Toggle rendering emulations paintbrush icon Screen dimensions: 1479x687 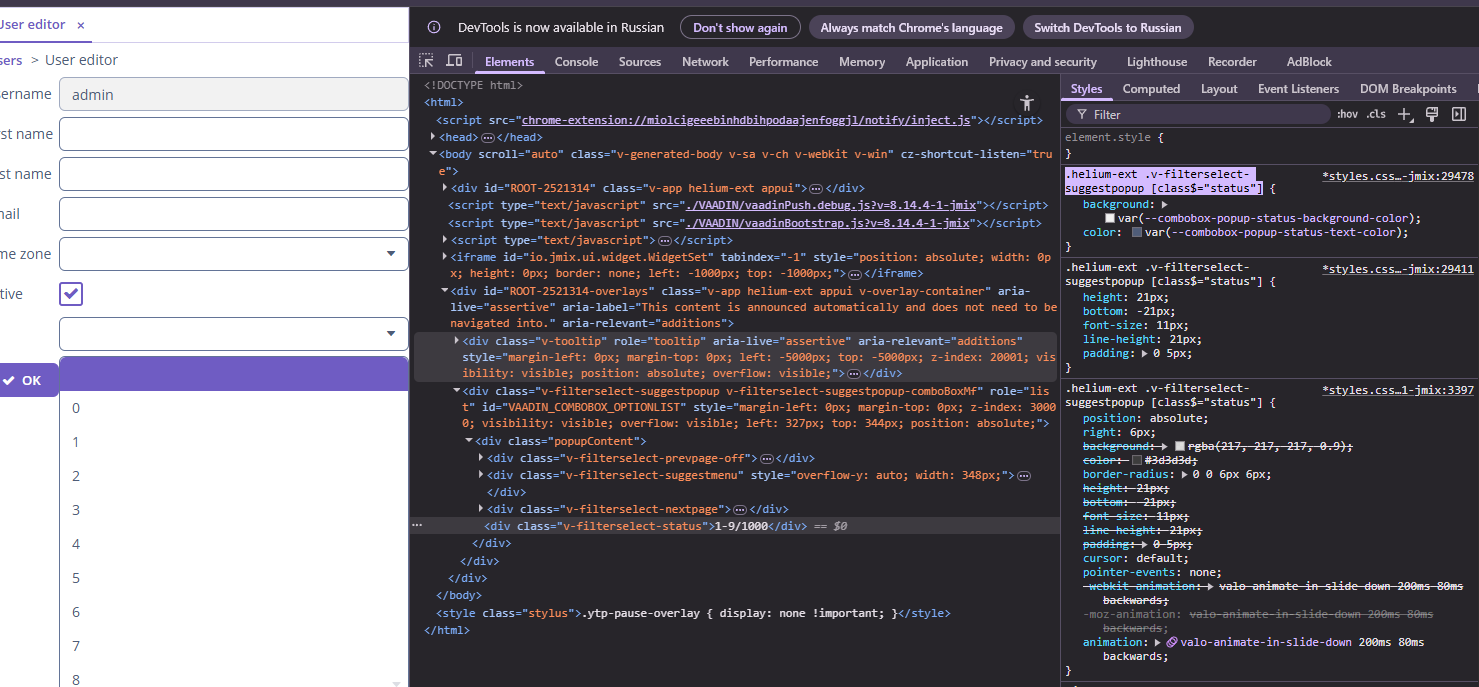point(1432,114)
